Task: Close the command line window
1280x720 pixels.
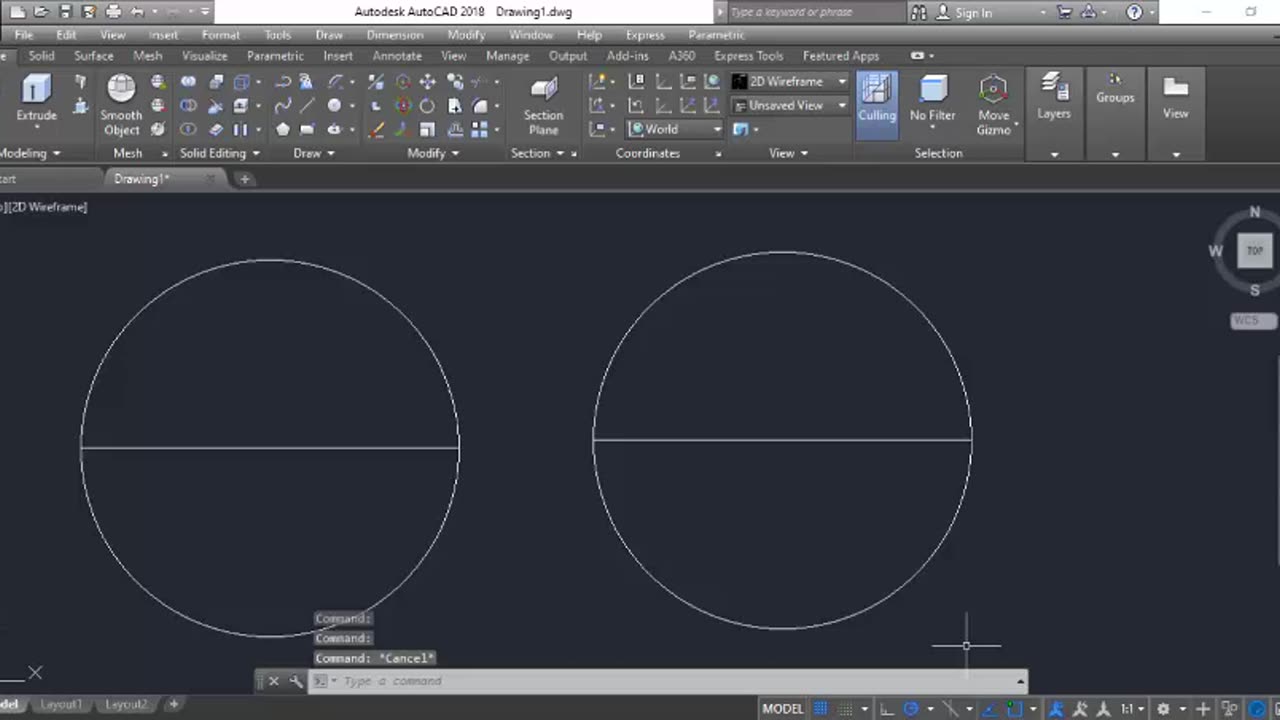Action: tap(273, 681)
